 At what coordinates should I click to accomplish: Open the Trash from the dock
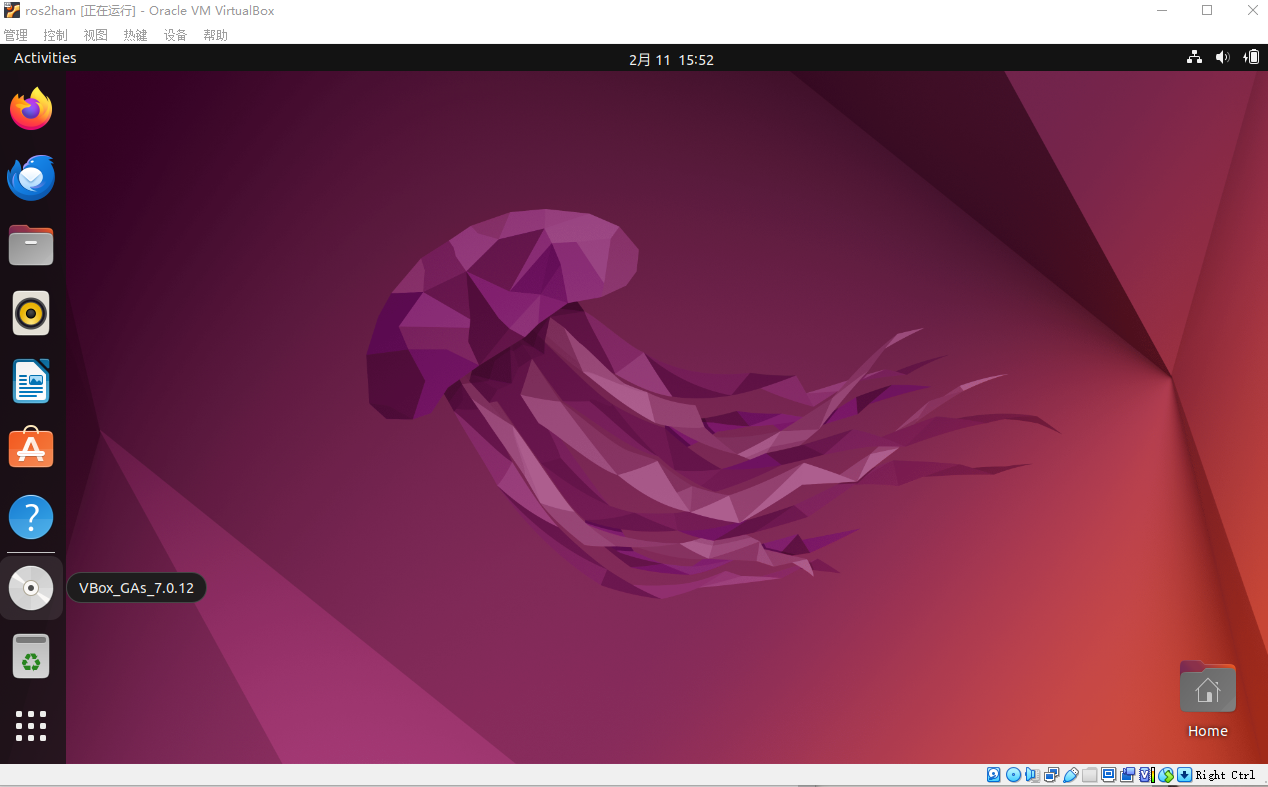click(31, 656)
